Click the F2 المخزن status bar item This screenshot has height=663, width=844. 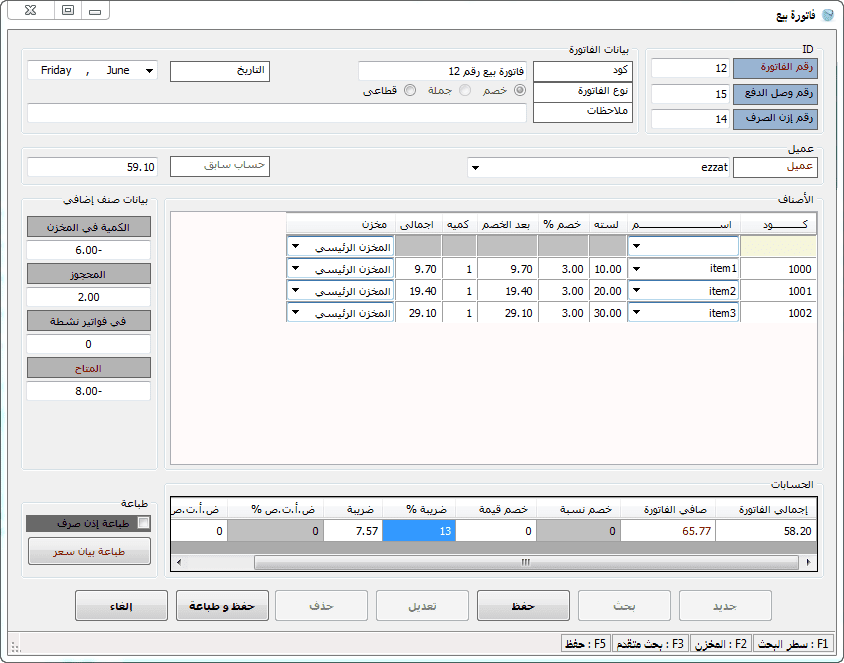coord(722,643)
